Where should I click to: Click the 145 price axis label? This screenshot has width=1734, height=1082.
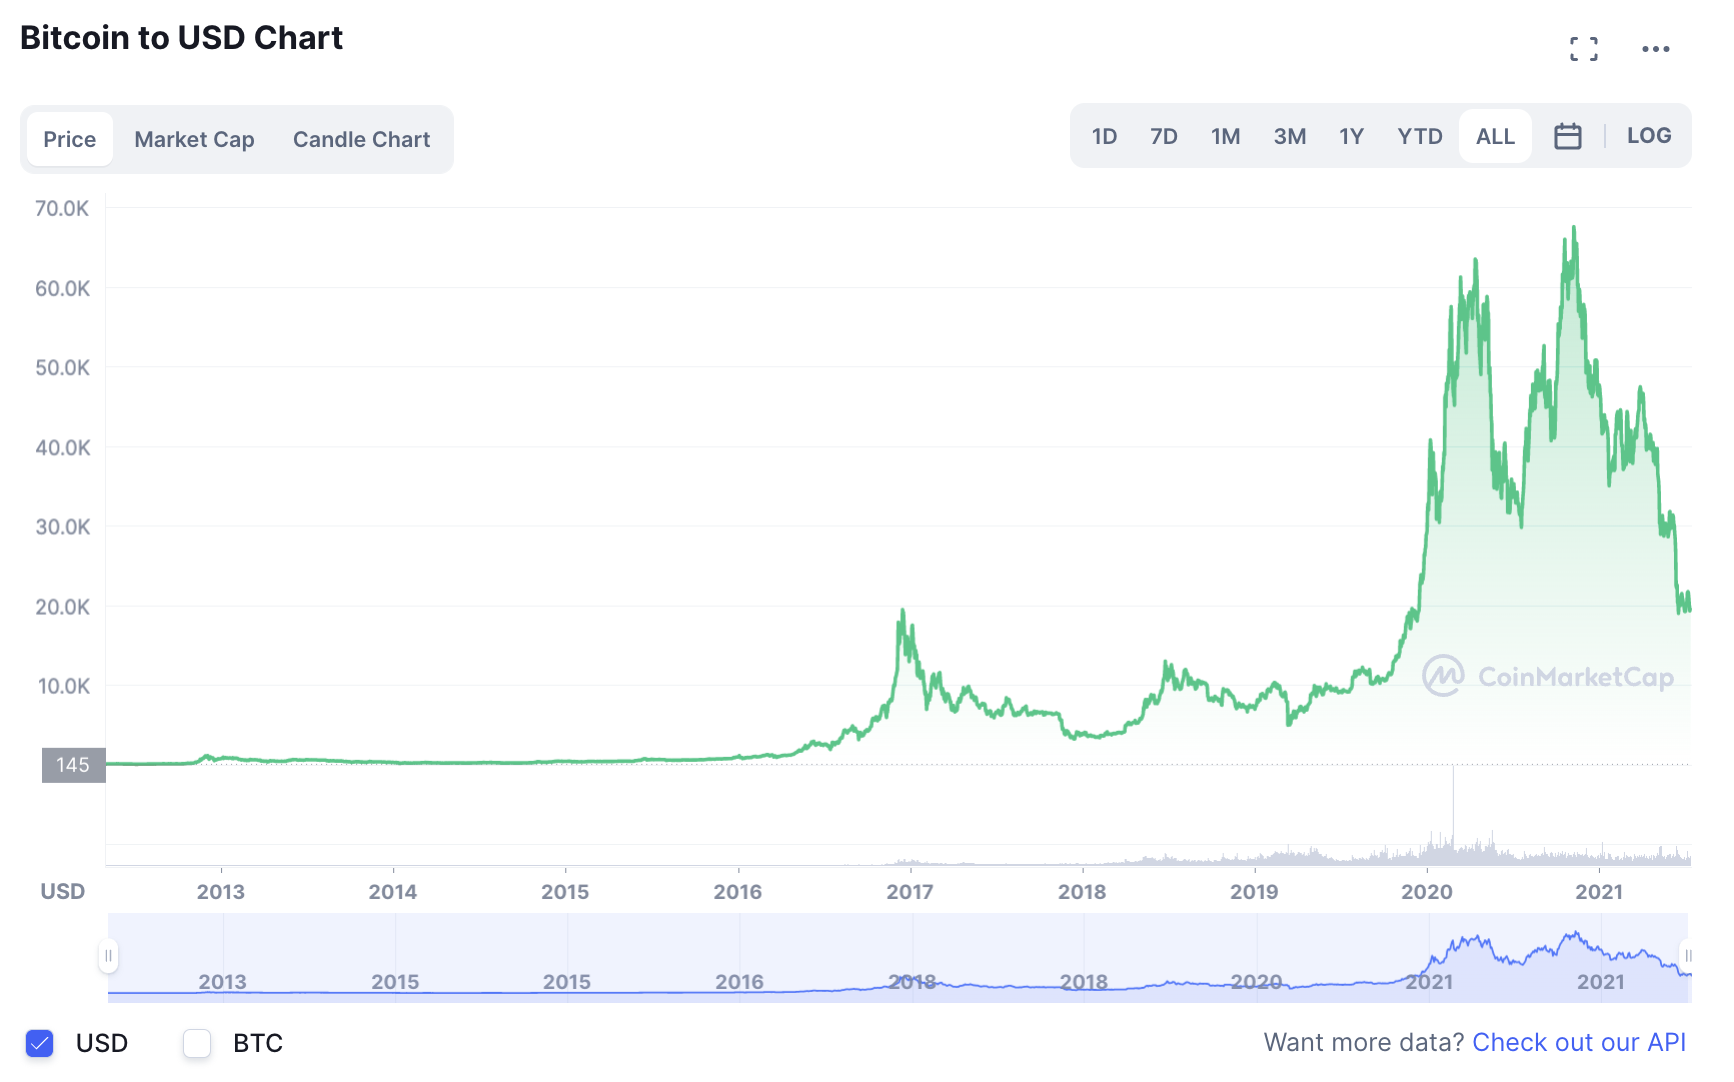pos(72,765)
